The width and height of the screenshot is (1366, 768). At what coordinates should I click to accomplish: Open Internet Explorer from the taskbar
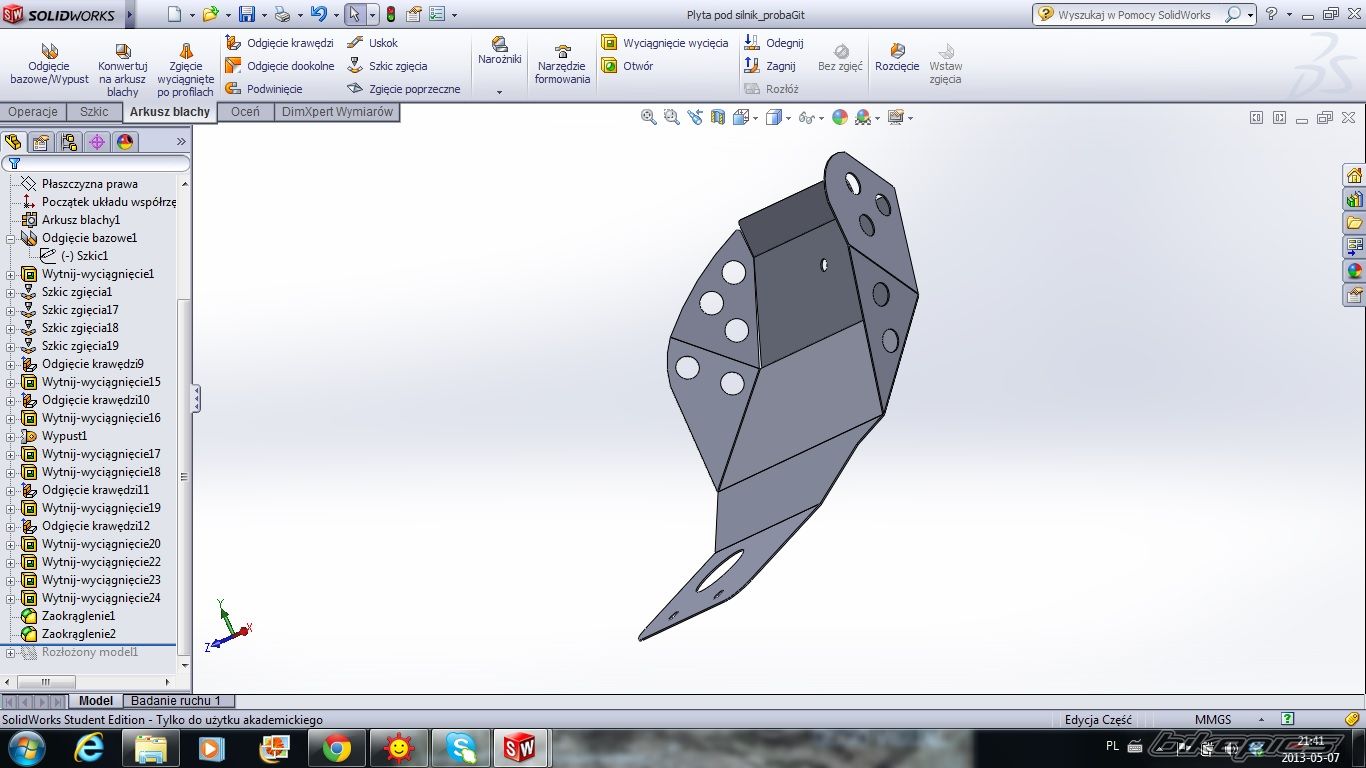coord(89,748)
